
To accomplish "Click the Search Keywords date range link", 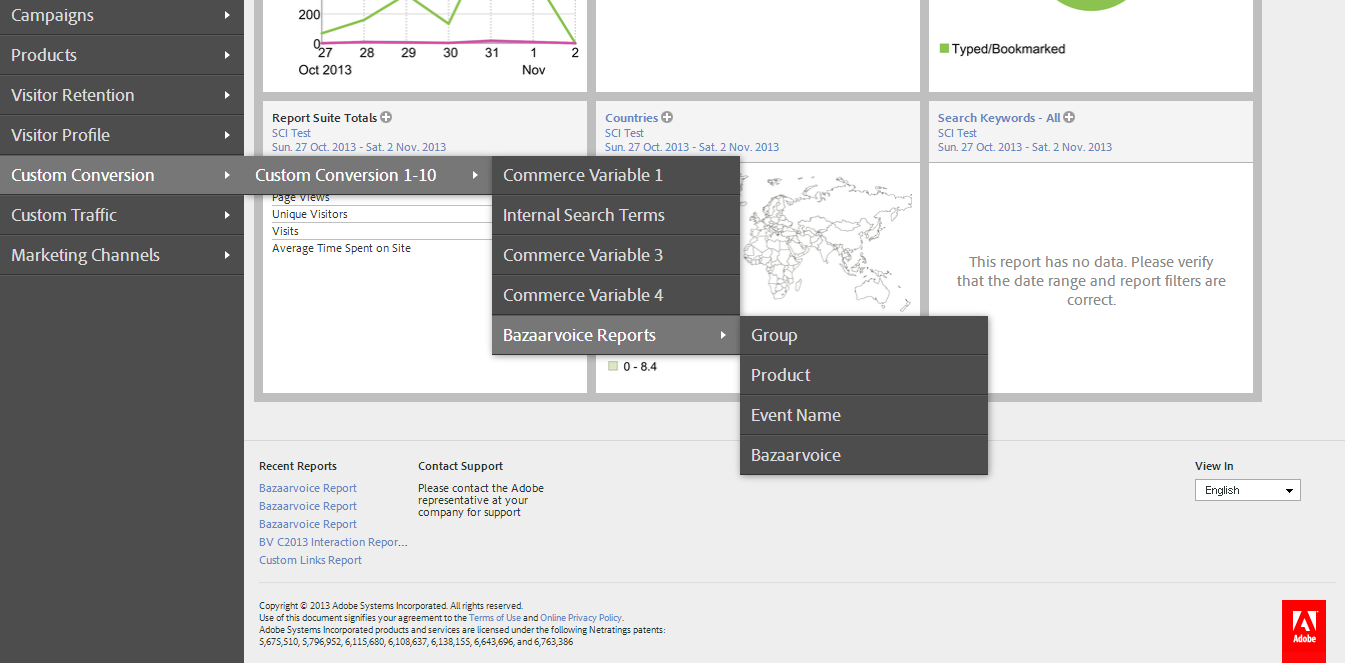I will [1025, 147].
